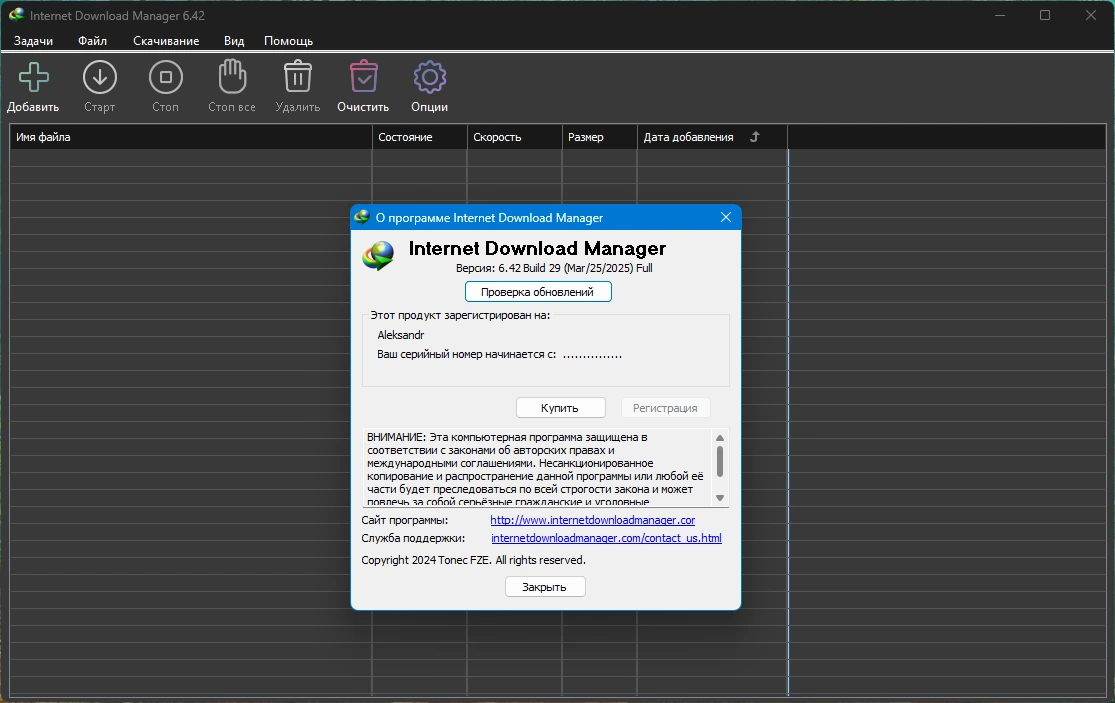Click the Стоп toolbar icon
The image size is (1115, 703).
click(x=166, y=77)
